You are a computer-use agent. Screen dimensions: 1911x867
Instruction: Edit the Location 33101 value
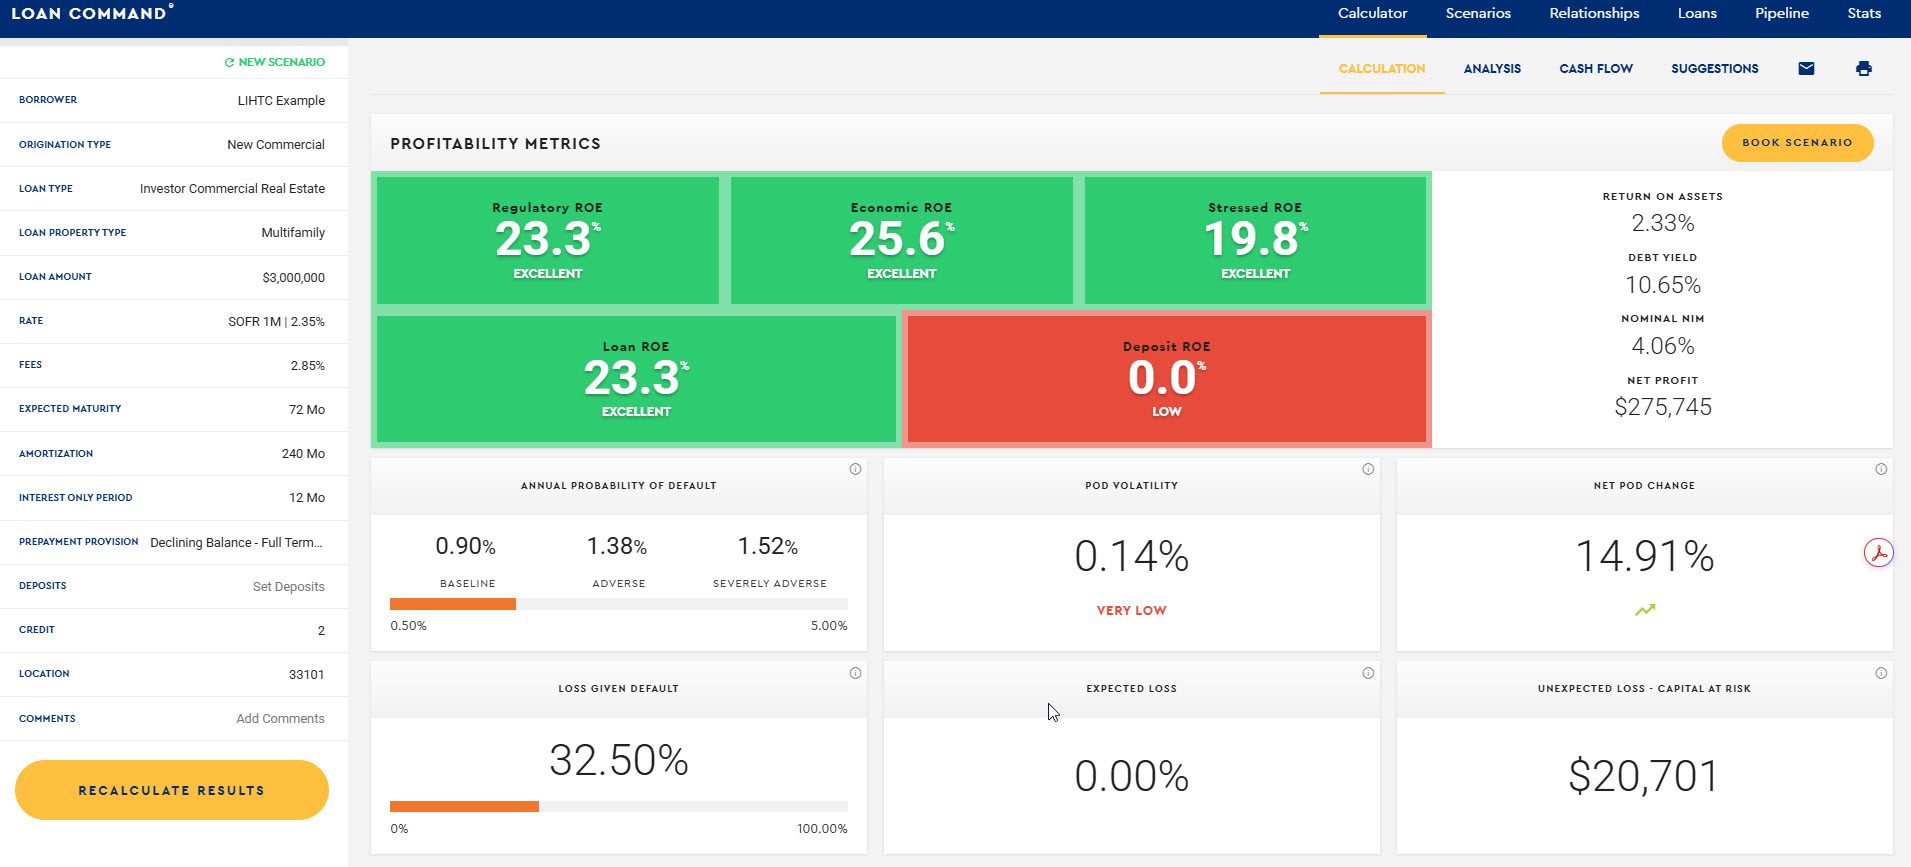pyautogui.click(x=174, y=674)
